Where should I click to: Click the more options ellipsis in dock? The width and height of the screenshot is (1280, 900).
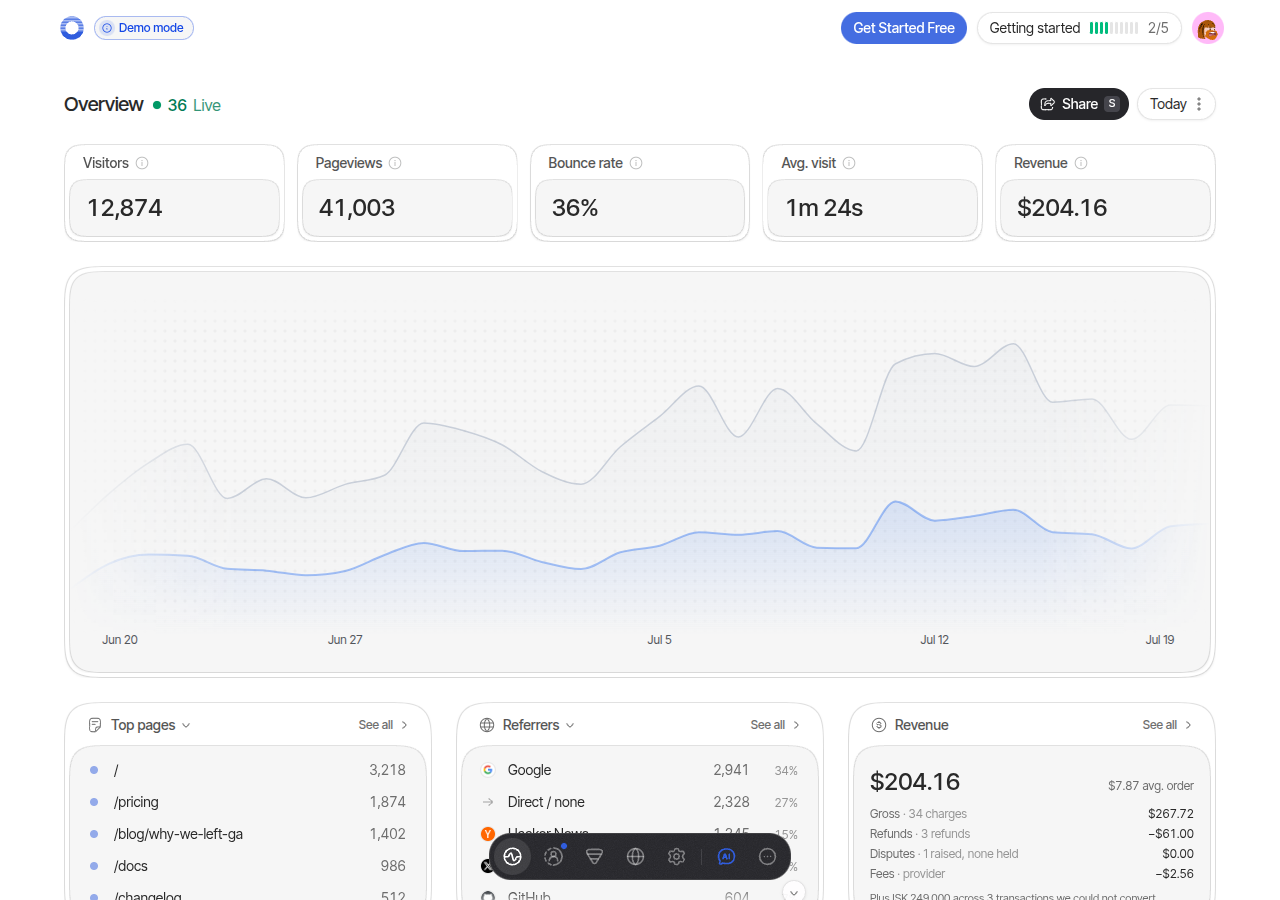pos(768,856)
